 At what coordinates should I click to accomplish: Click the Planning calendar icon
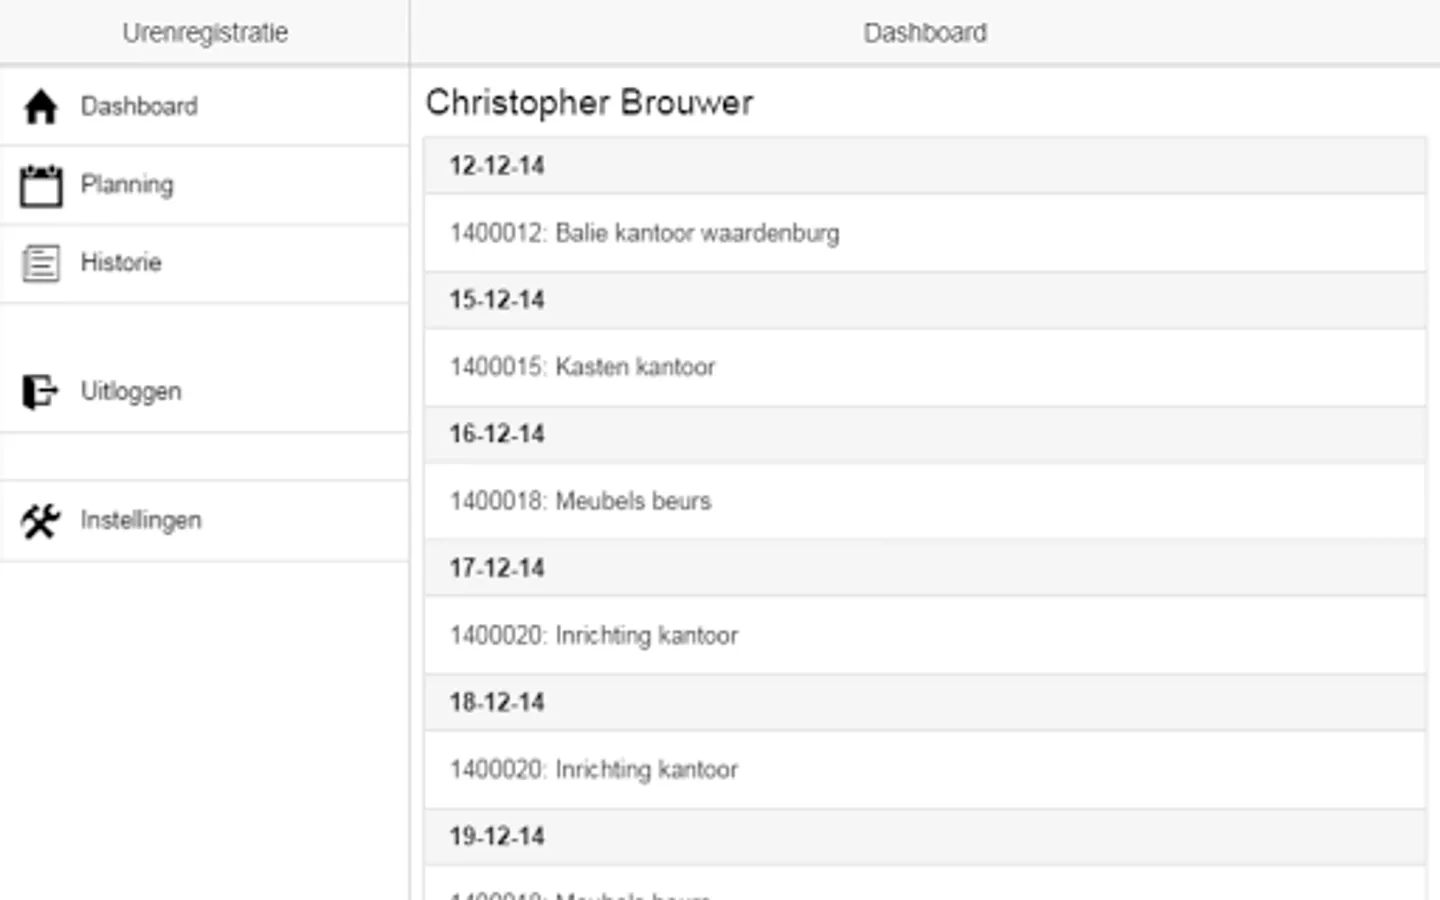tap(41, 186)
